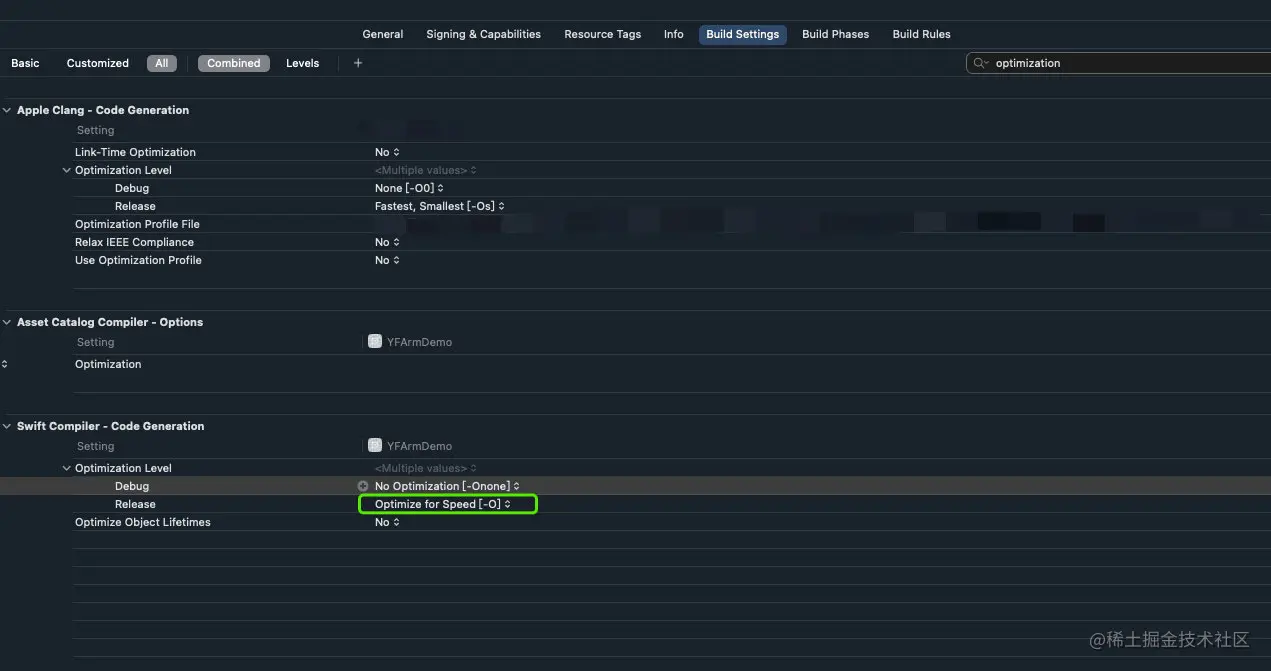1271x671 pixels.
Task: Open Use Optimization Profile value dropdown
Action: click(387, 260)
